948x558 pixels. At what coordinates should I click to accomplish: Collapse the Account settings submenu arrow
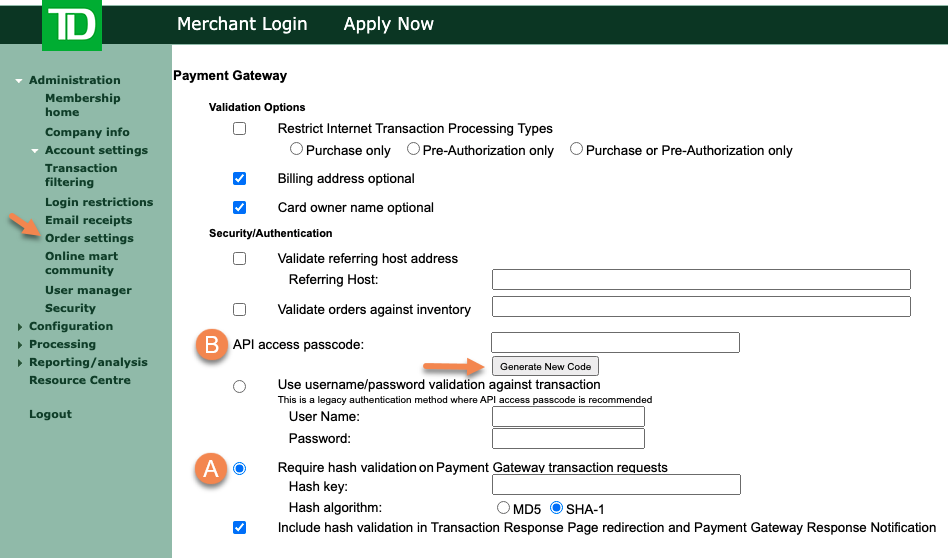click(x=35, y=151)
